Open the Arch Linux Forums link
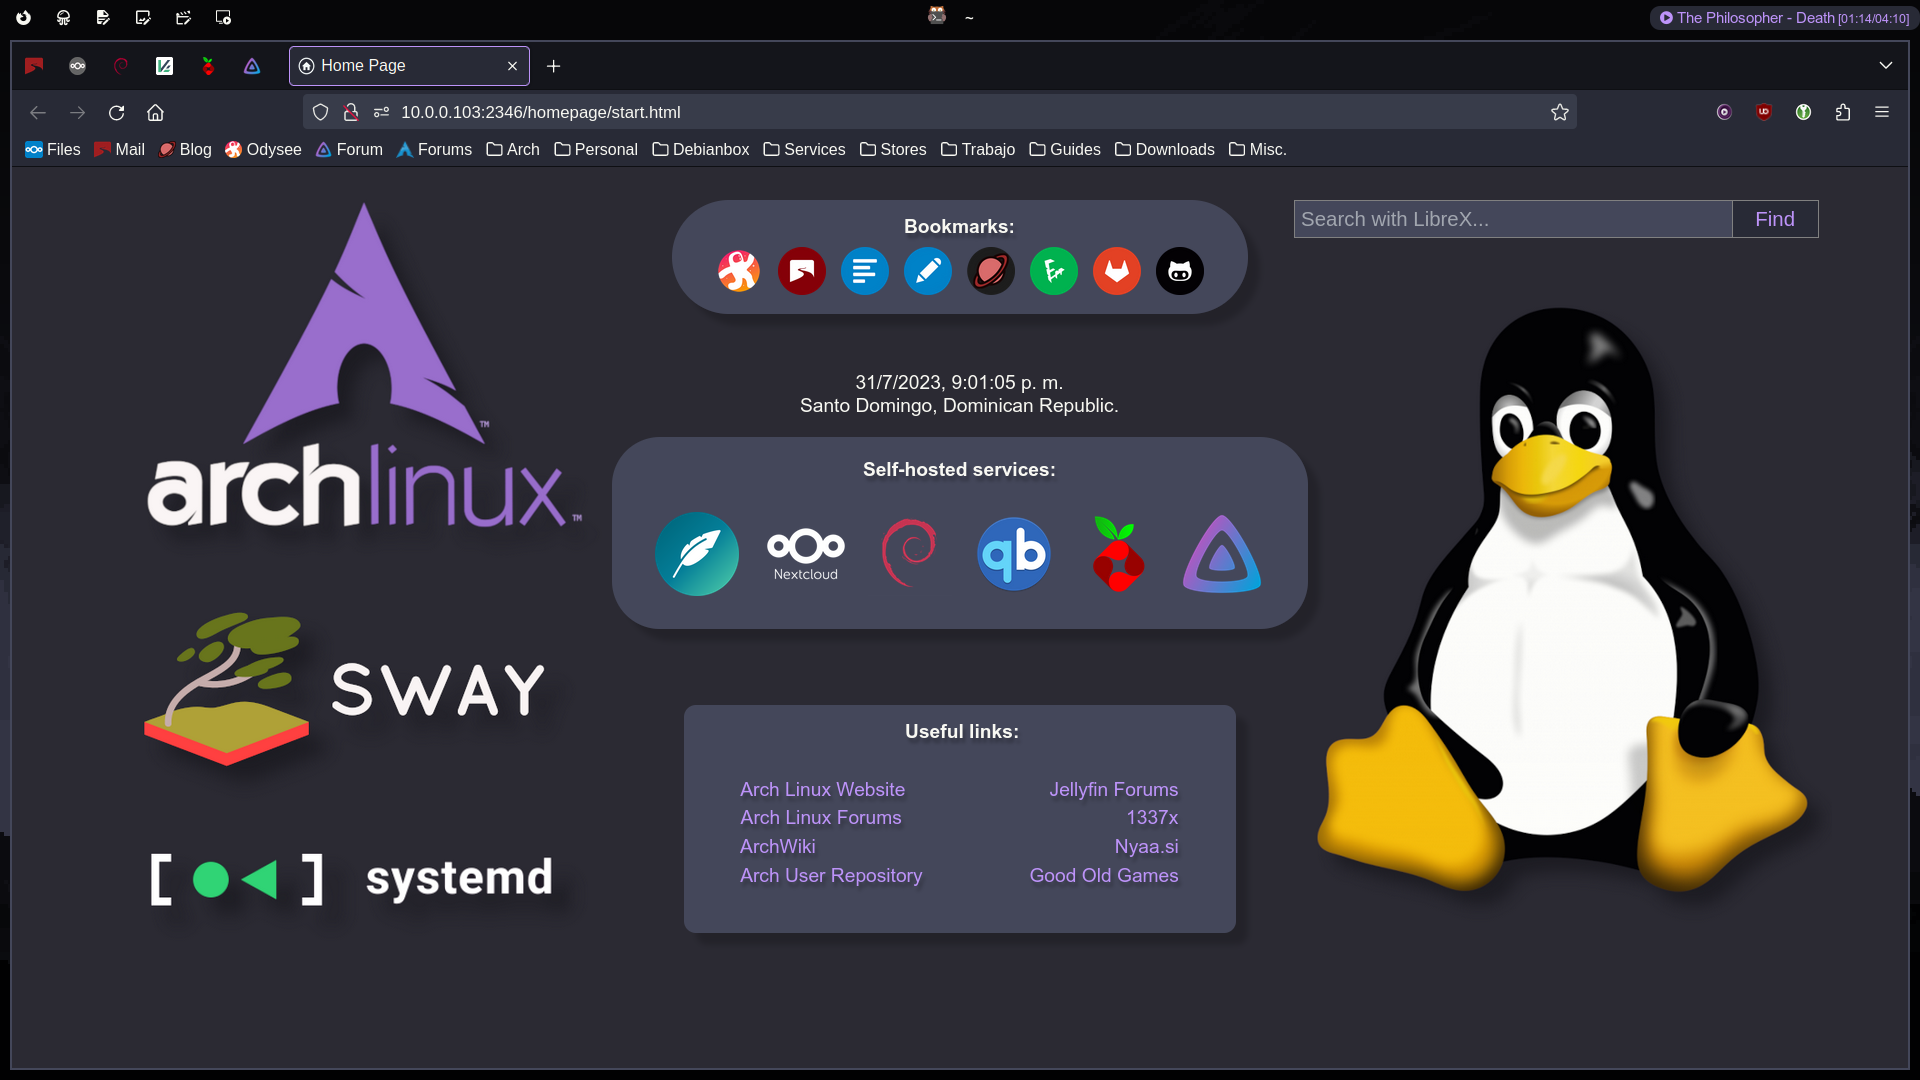 820,817
